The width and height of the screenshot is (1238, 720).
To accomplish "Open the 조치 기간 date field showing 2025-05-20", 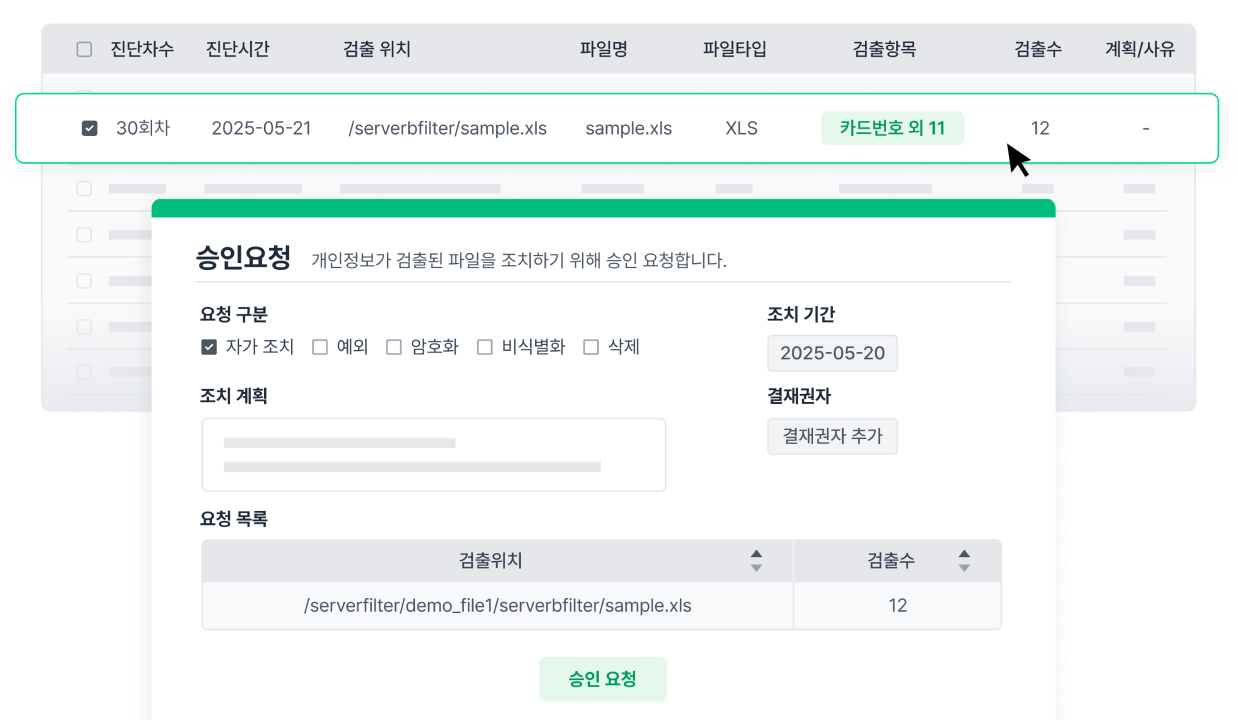I will tap(832, 353).
